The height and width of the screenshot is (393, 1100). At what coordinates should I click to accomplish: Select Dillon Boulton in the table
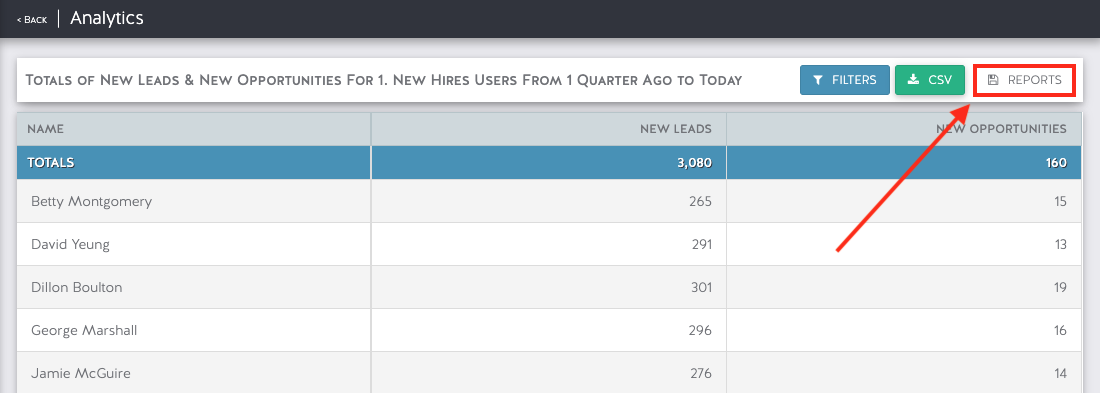(x=76, y=287)
